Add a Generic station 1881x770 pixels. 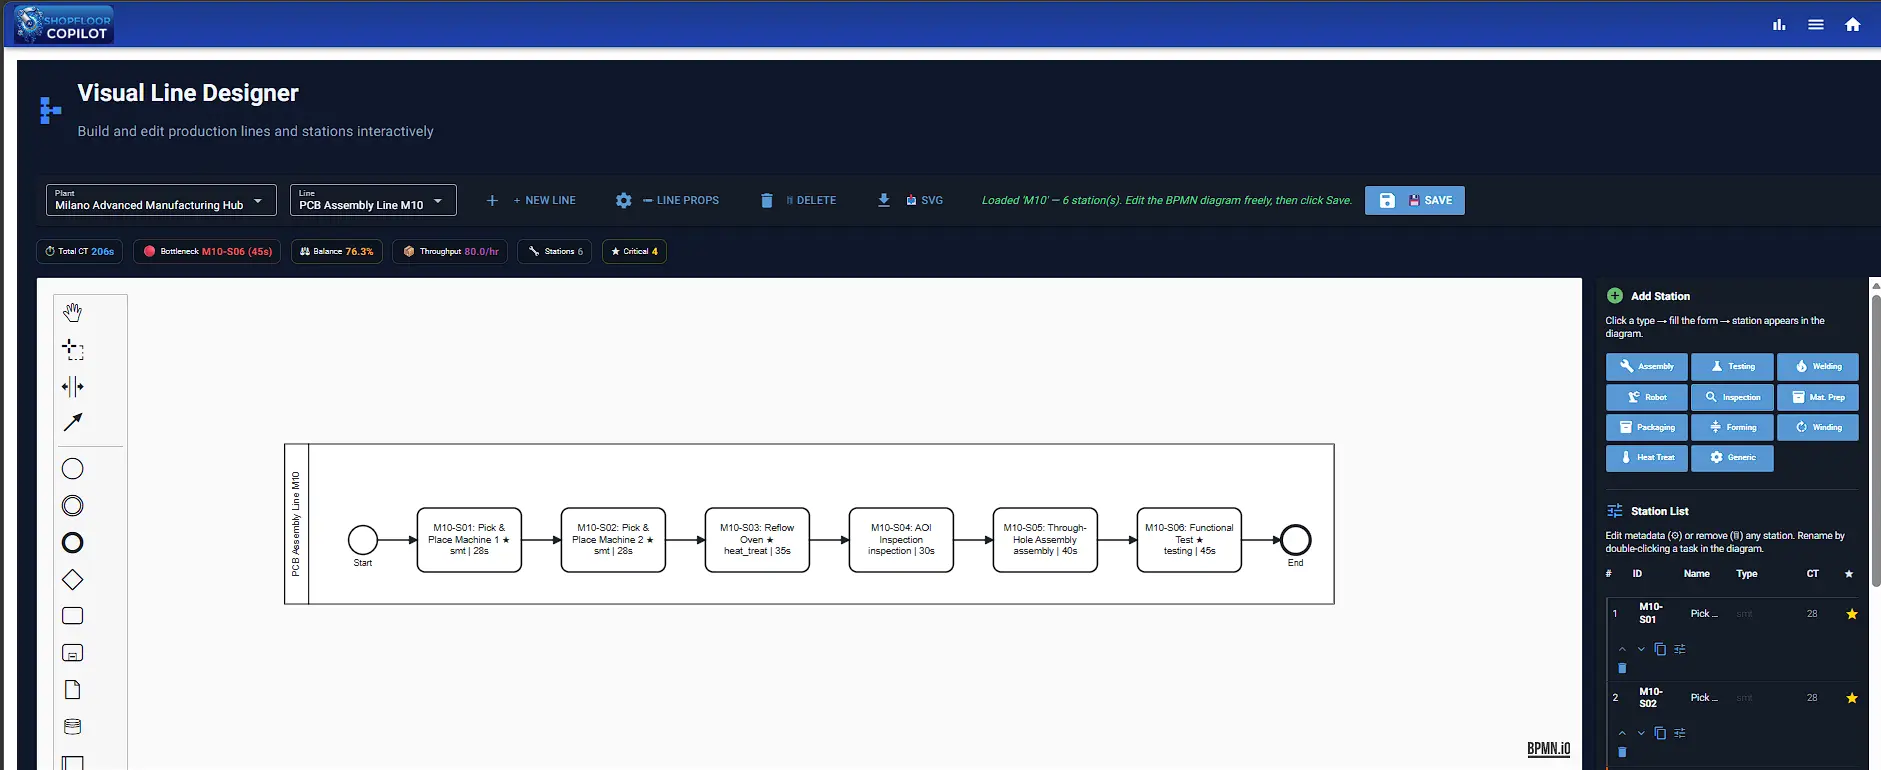click(x=1733, y=458)
